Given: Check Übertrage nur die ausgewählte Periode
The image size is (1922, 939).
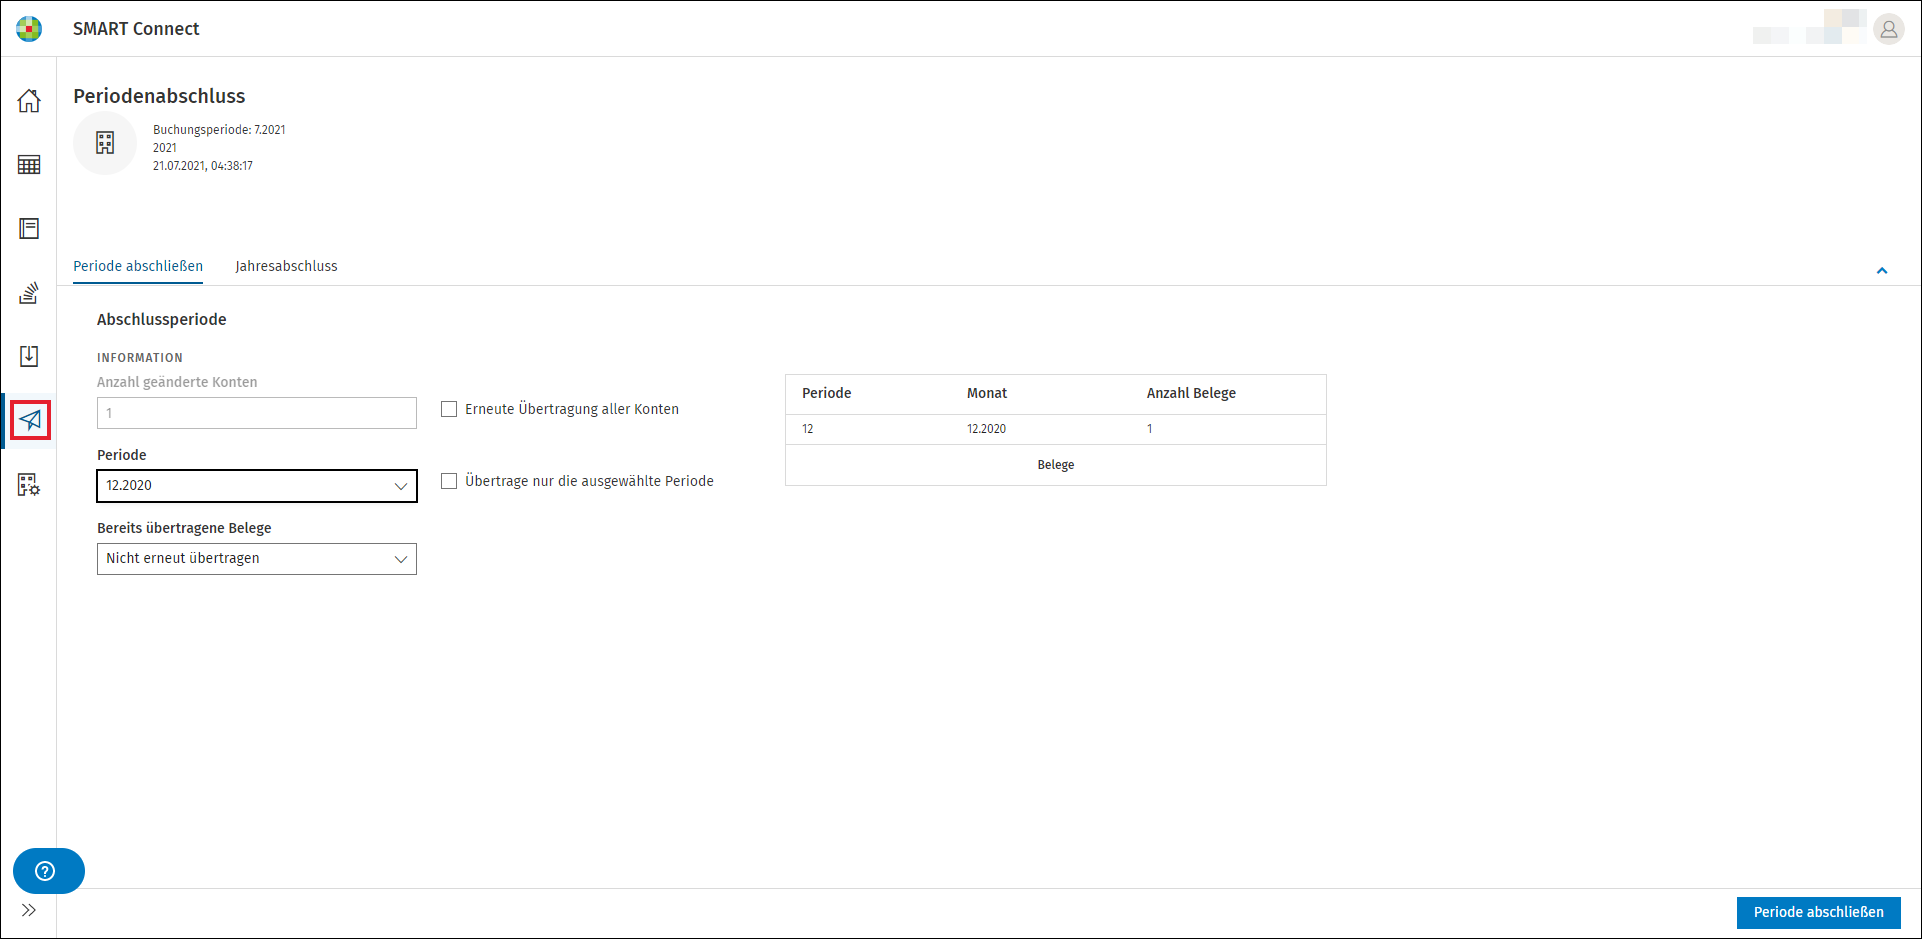Looking at the screenshot, I should tap(449, 481).
